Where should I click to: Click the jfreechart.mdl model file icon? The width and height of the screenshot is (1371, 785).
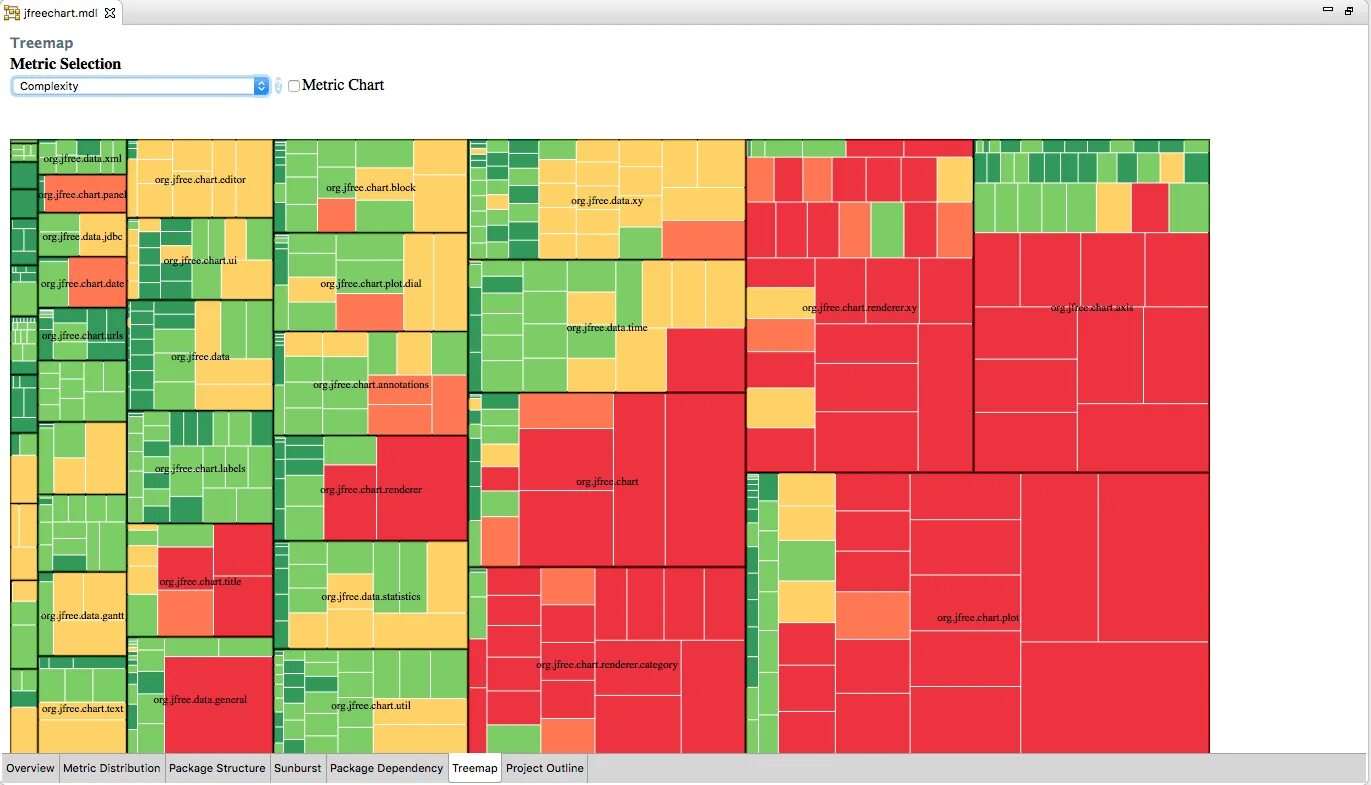(12, 13)
